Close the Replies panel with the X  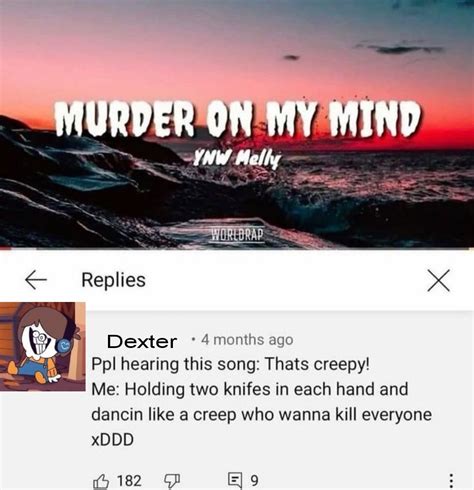click(x=438, y=280)
